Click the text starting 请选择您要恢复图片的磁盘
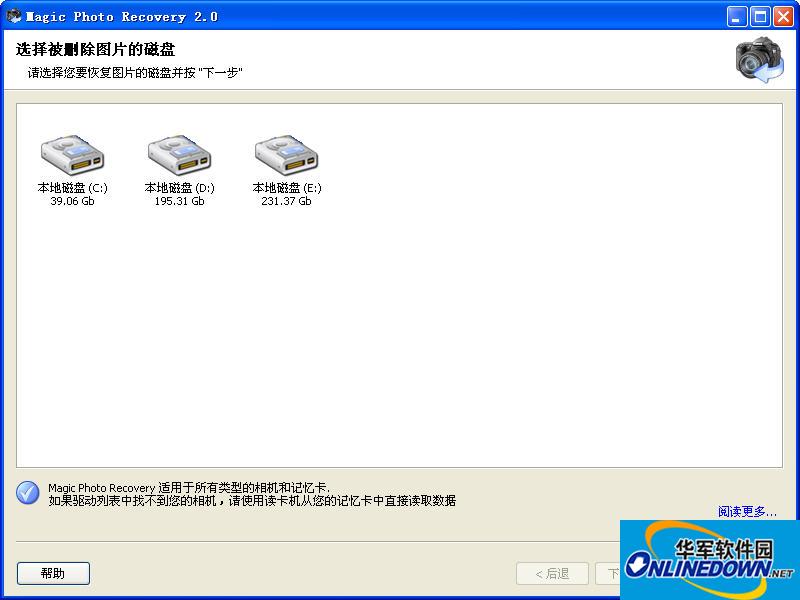This screenshot has width=800, height=600. click(135, 73)
